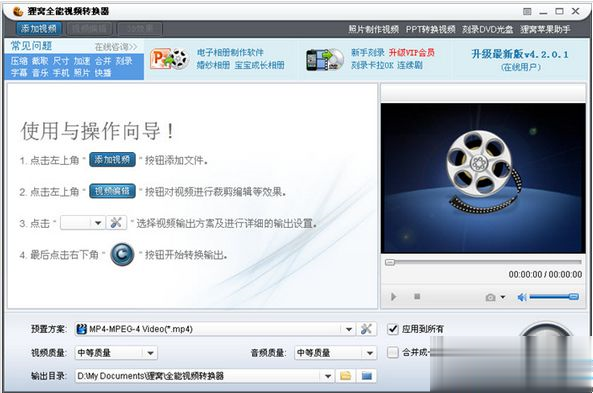Image resolution: width=593 pixels, height=393 pixels.
Task: Click the disabled 3D效果 toolbar button
Action: pos(140,29)
